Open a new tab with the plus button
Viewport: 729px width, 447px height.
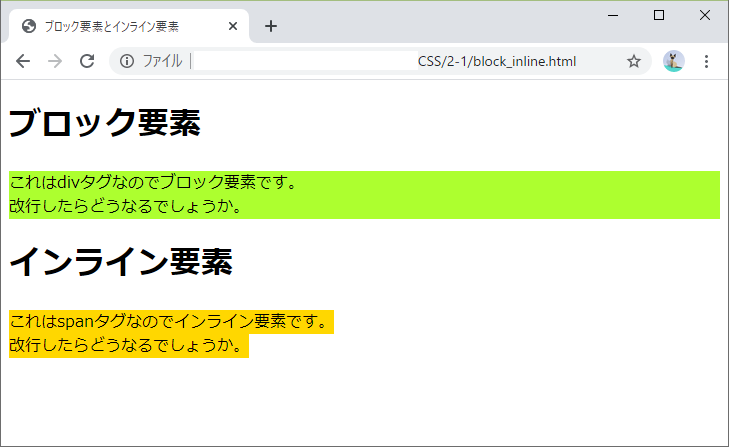(271, 26)
